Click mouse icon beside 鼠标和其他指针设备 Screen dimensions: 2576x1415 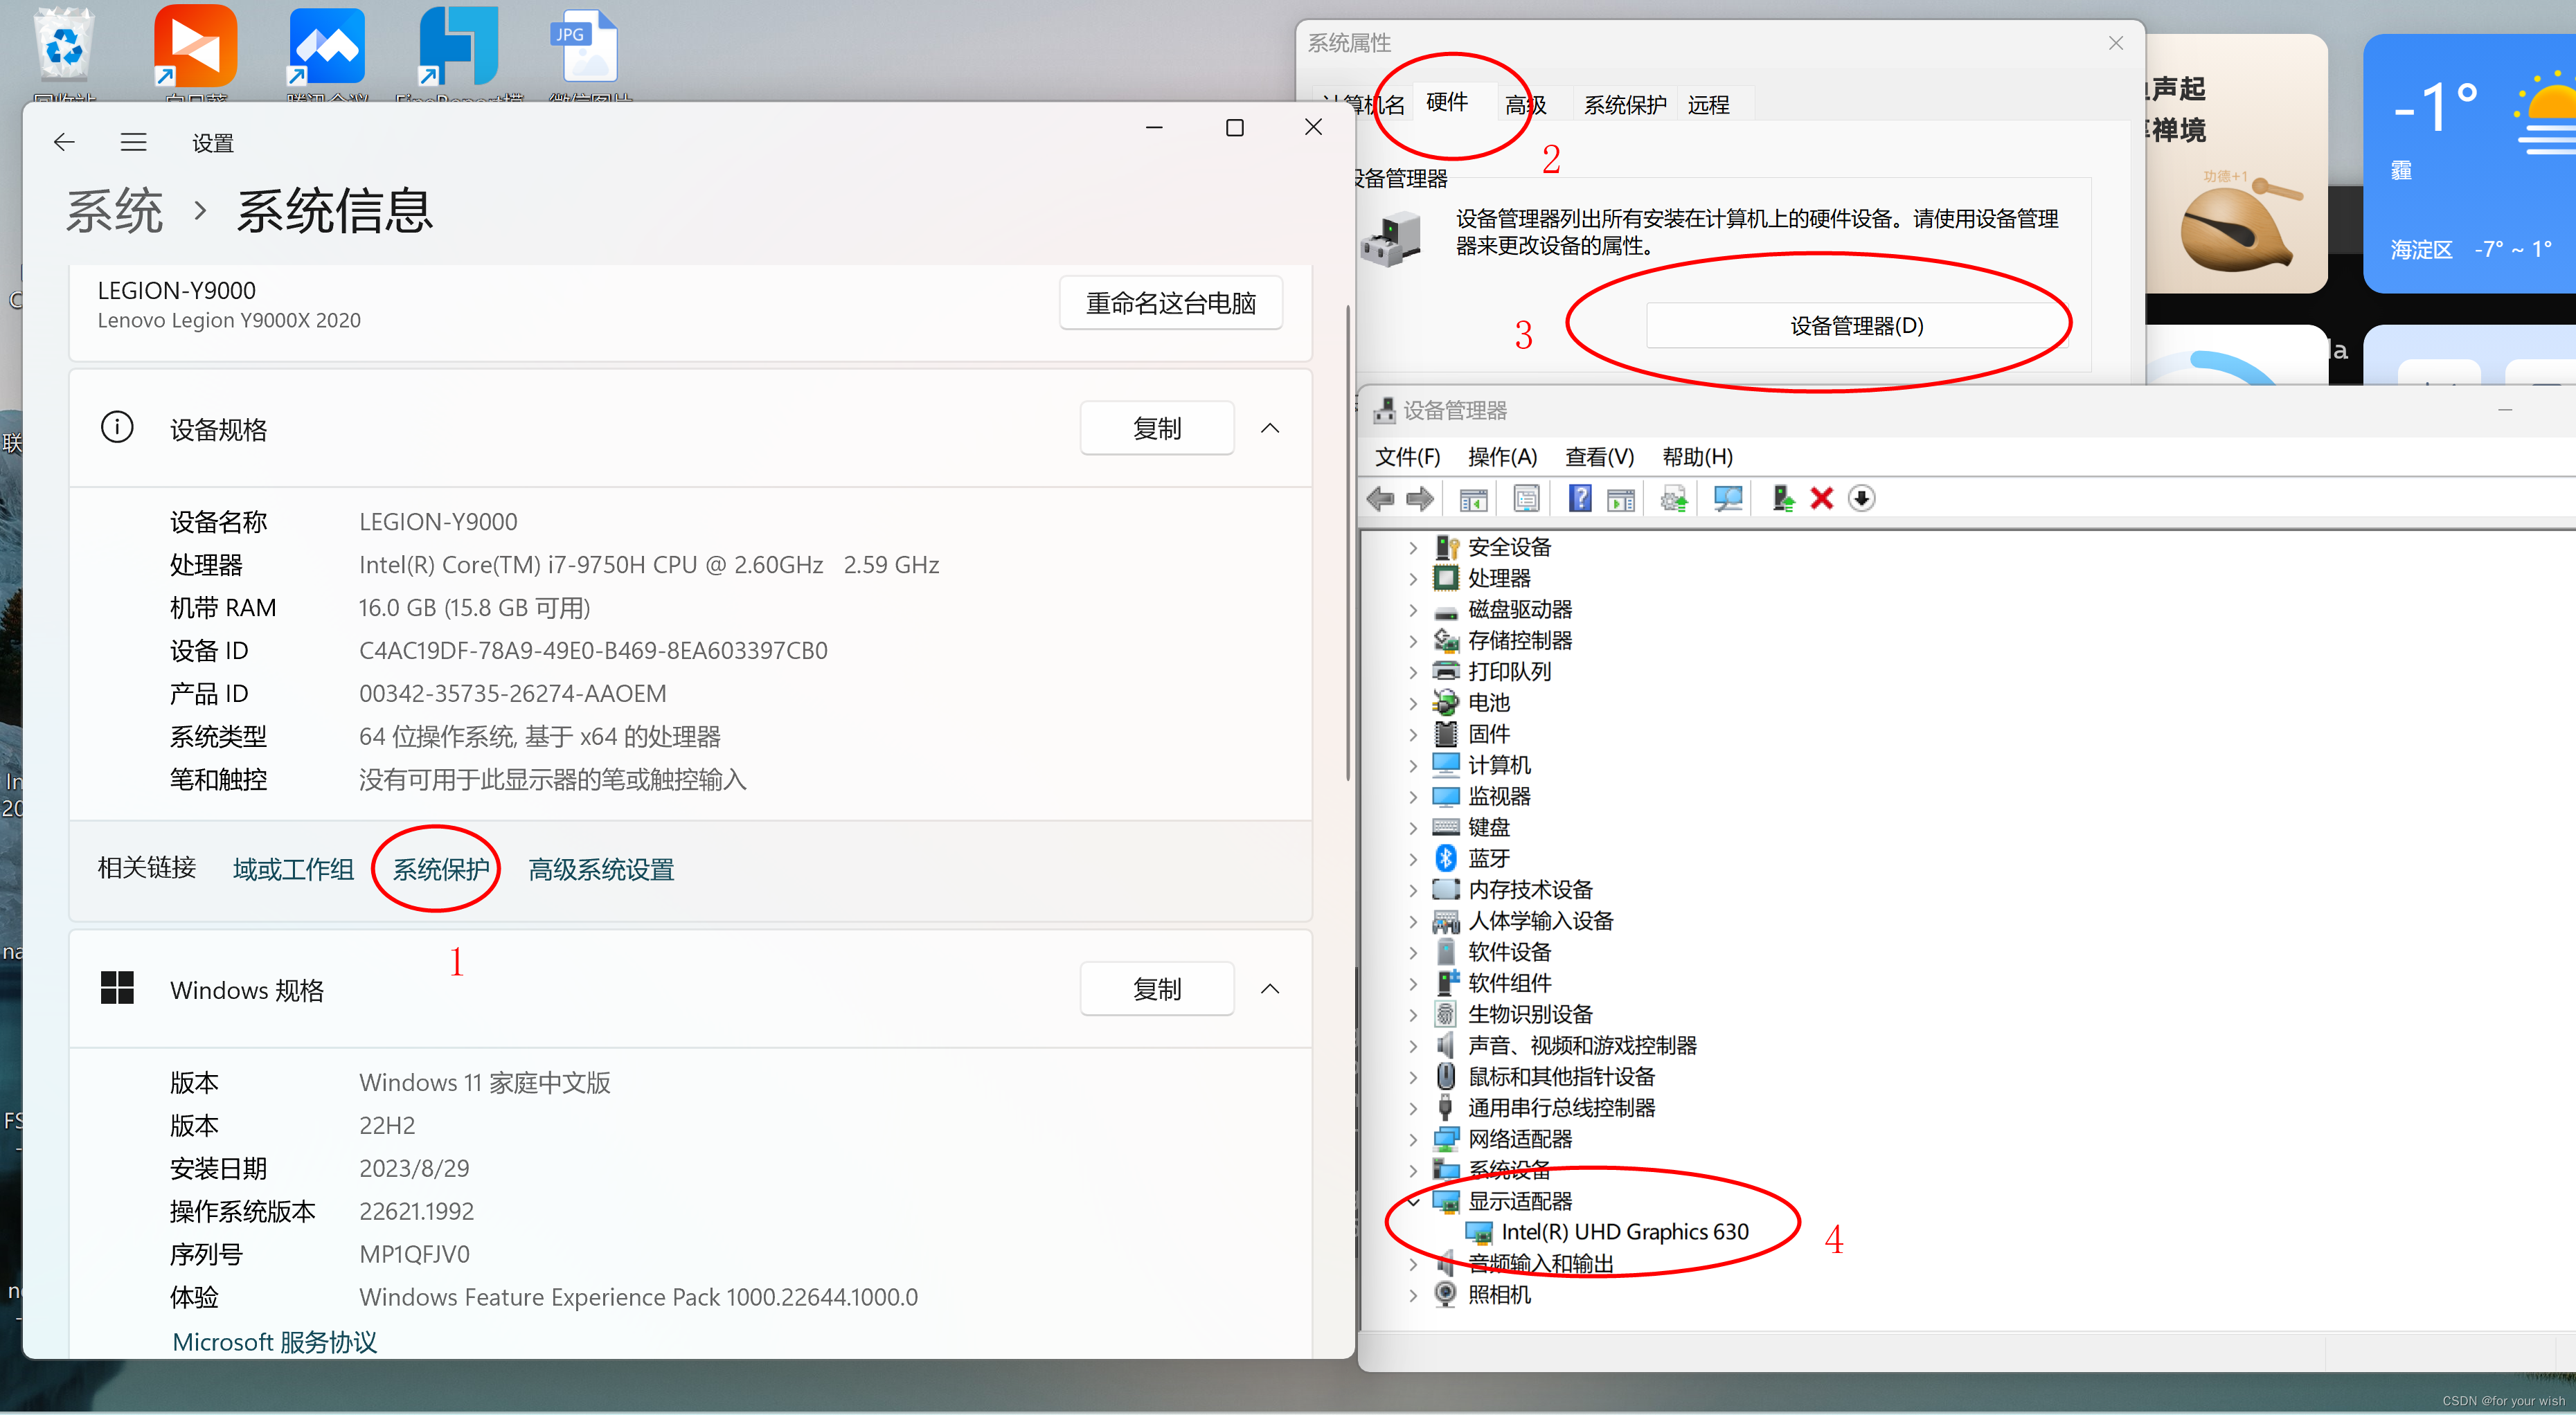1446,1076
